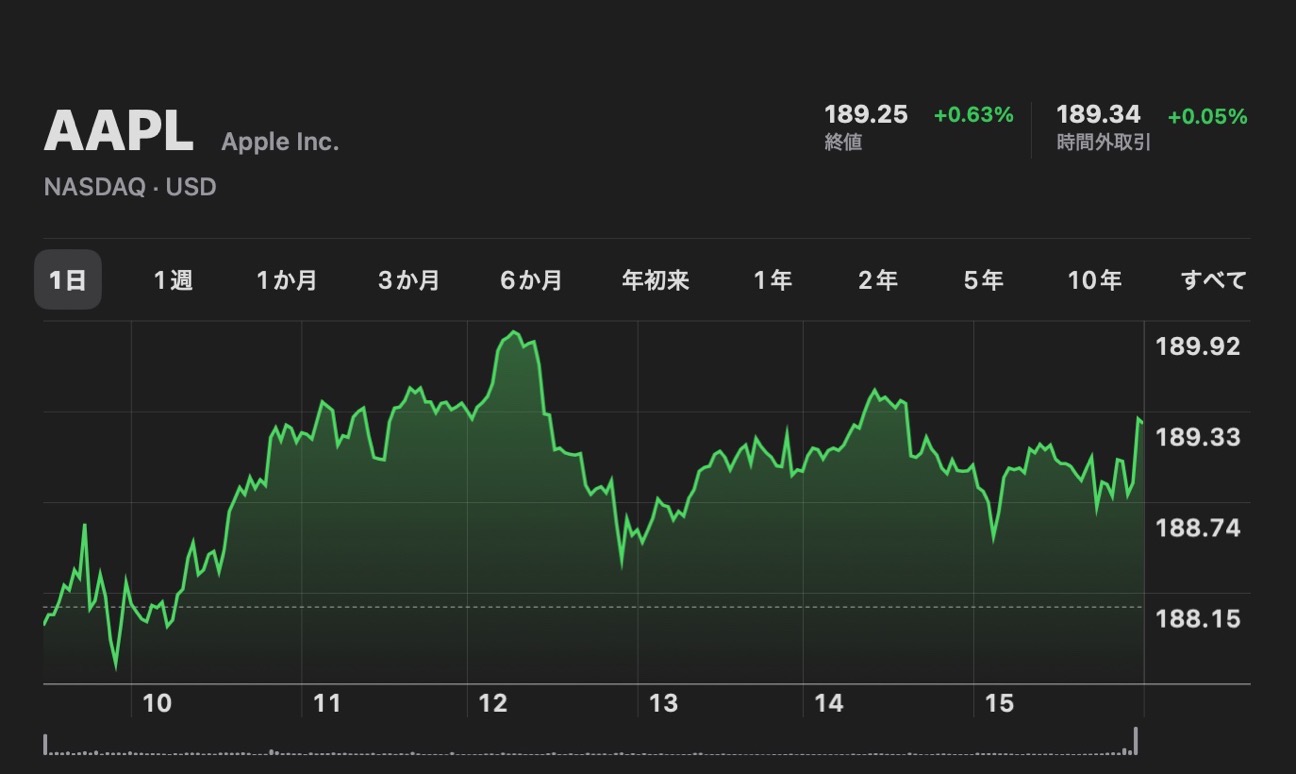Image resolution: width=1296 pixels, height=774 pixels.
Task: Click the 189.33 y-axis label
Action: coord(1198,437)
